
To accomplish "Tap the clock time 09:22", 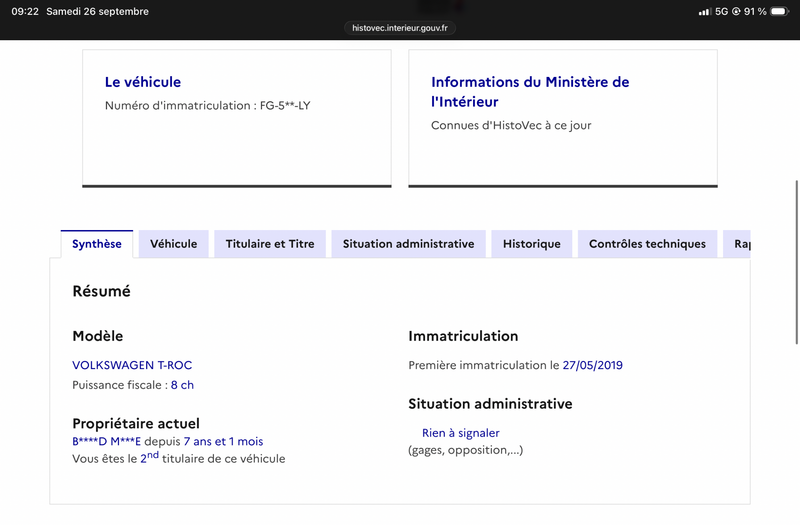I will pos(25,11).
